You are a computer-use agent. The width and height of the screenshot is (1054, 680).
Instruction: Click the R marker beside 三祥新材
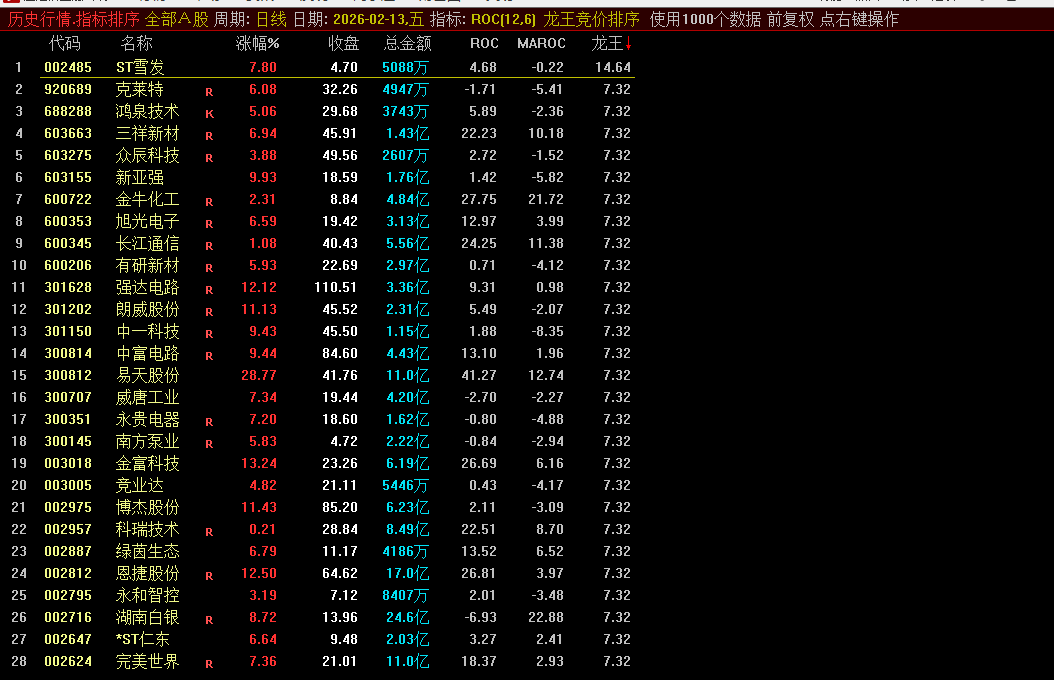tap(209, 136)
